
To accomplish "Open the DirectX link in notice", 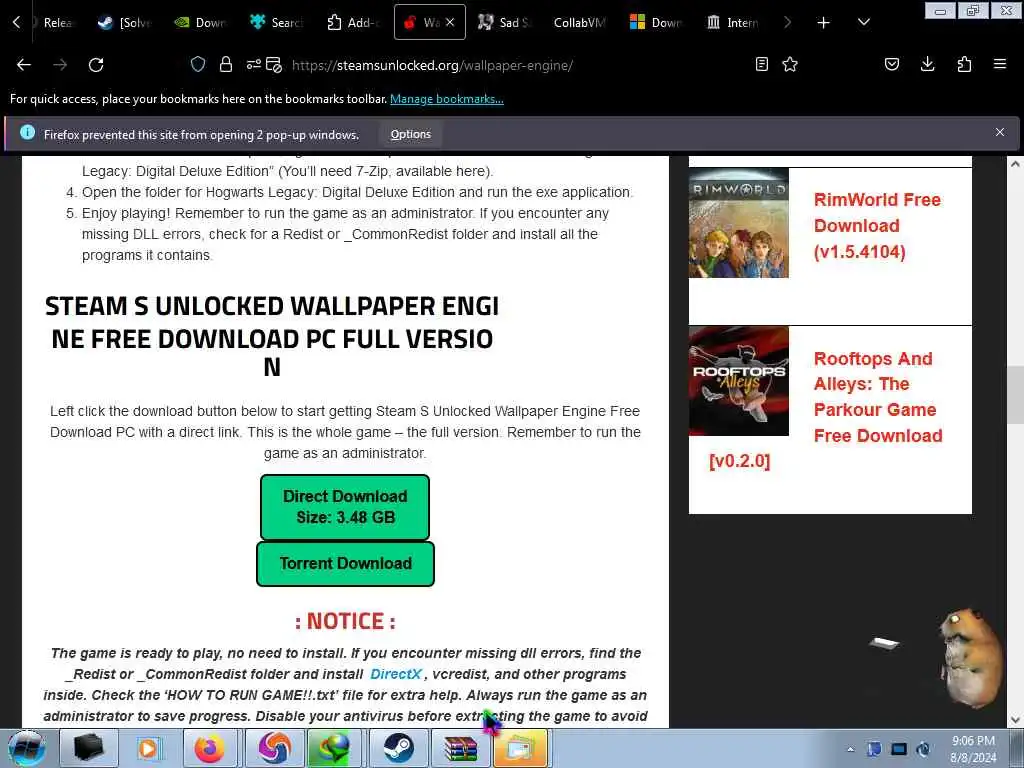I will pos(396,674).
